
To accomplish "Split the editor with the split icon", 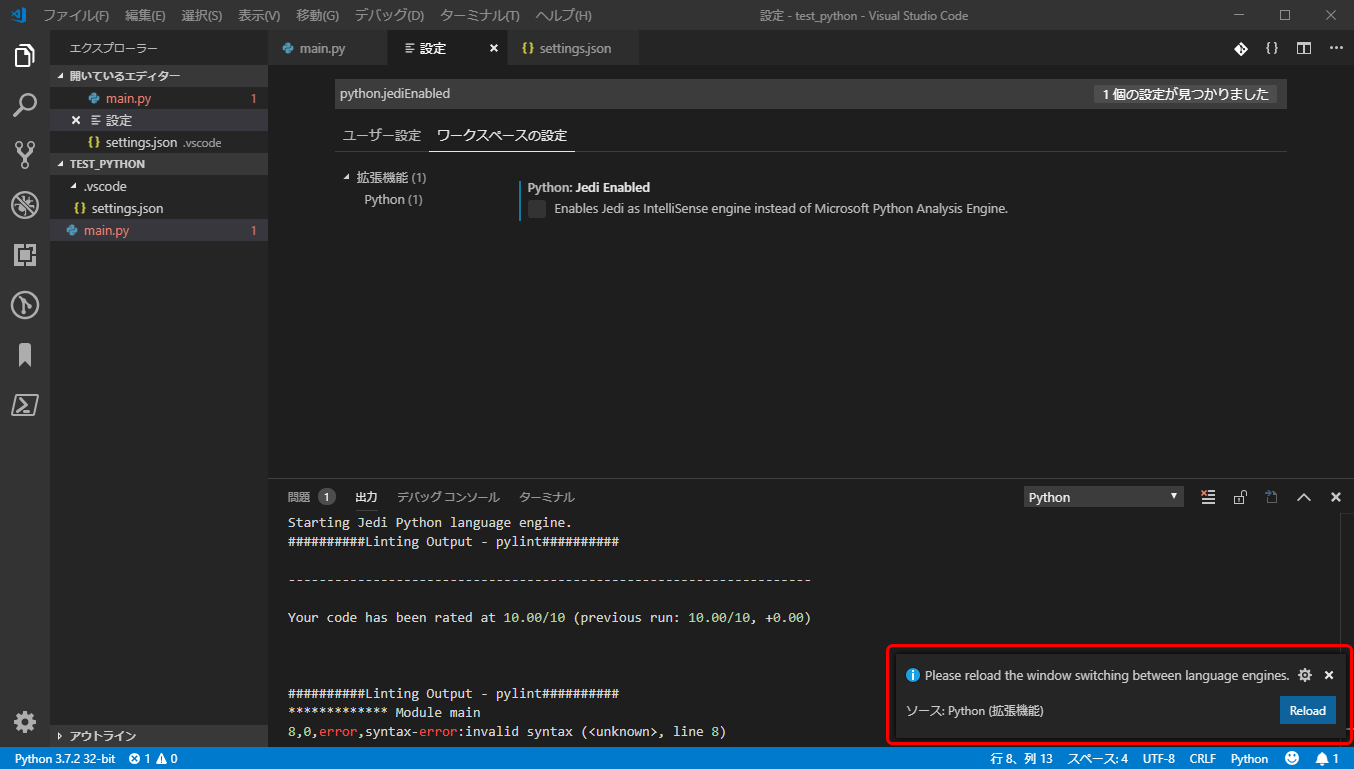I will pyautogui.click(x=1302, y=47).
